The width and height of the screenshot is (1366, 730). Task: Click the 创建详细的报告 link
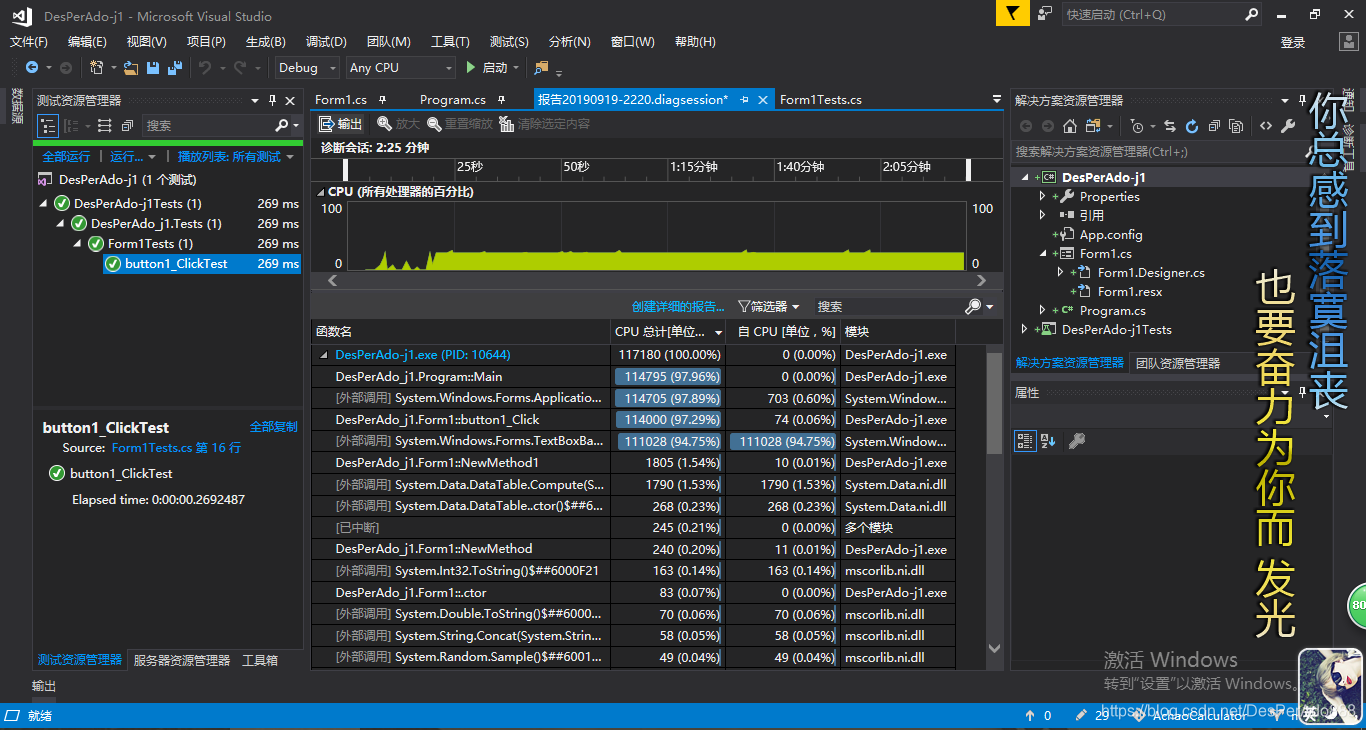pos(678,306)
